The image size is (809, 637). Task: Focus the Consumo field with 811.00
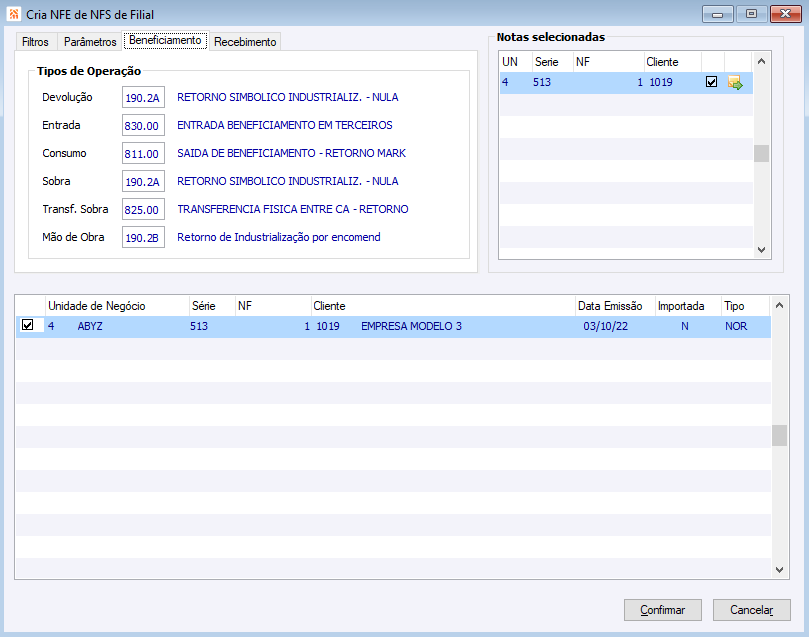(143, 153)
